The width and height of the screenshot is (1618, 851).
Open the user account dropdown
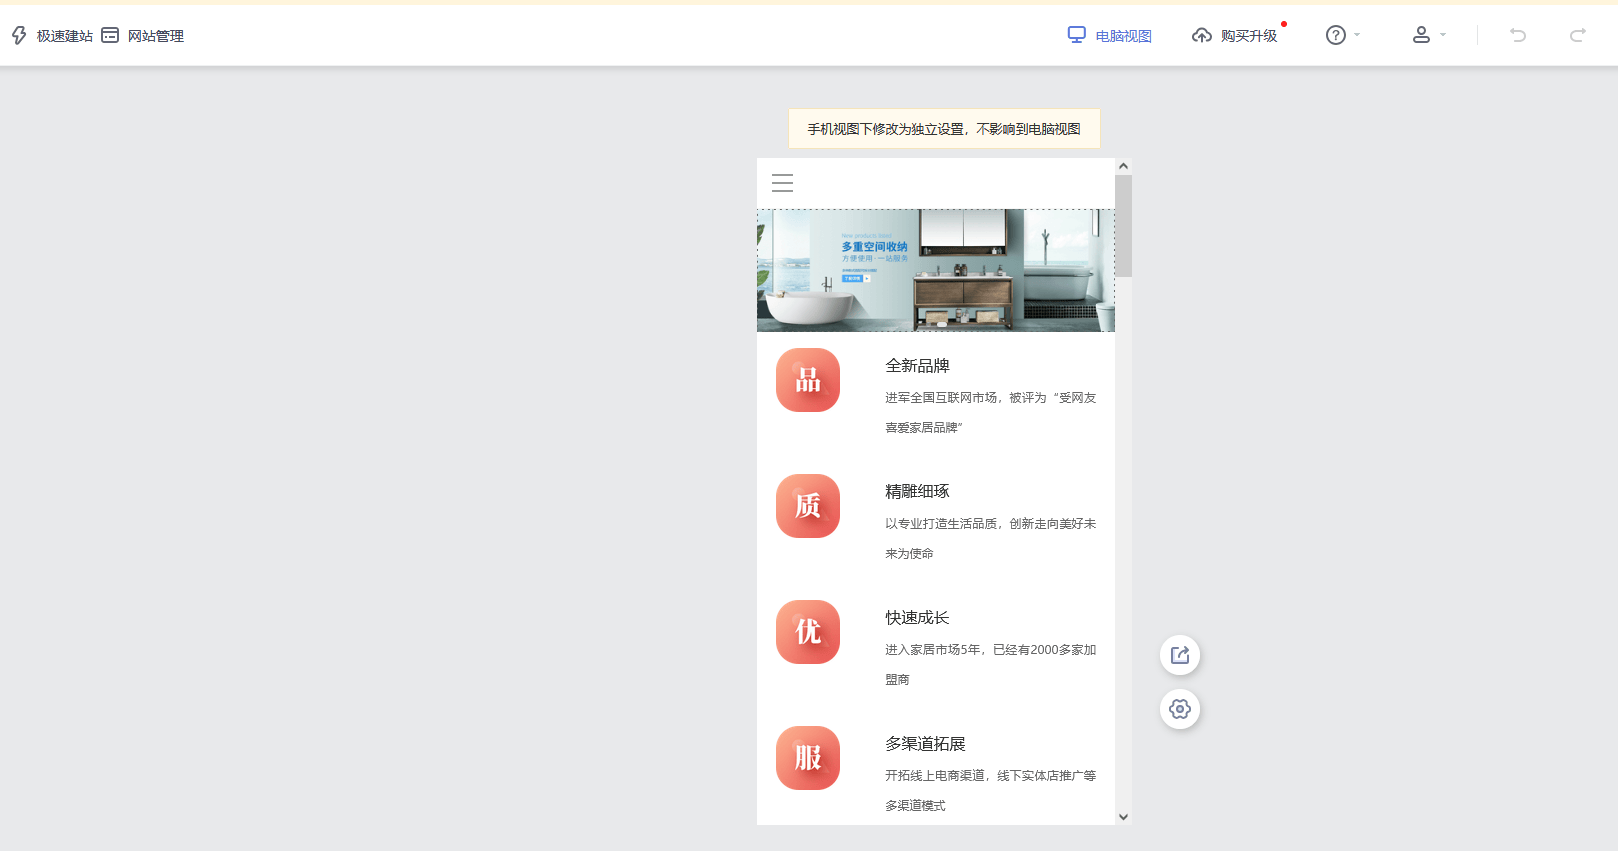pos(1429,35)
